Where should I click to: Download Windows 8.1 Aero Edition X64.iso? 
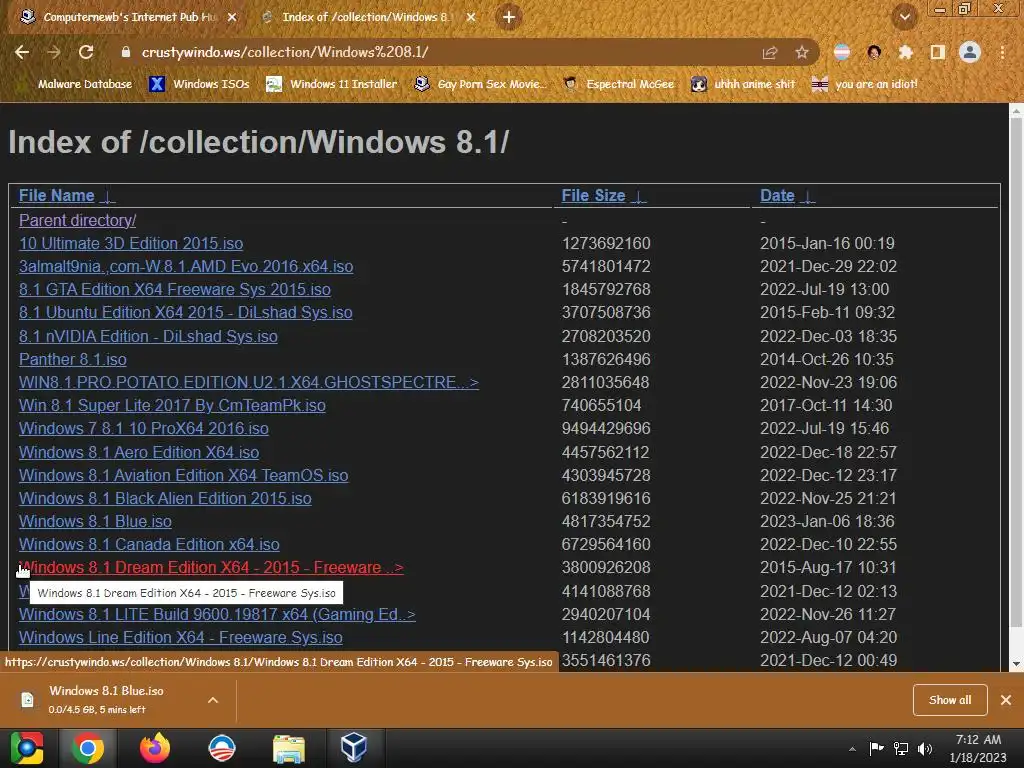[x=138, y=452]
